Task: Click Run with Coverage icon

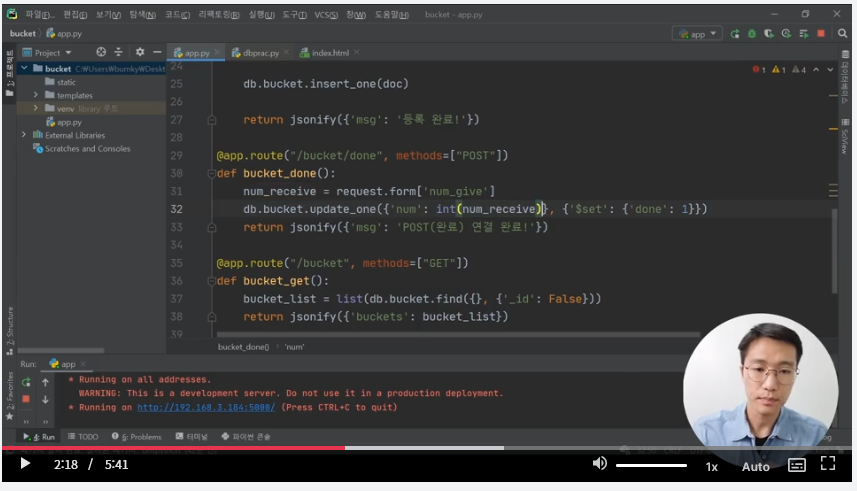Action: [769, 34]
